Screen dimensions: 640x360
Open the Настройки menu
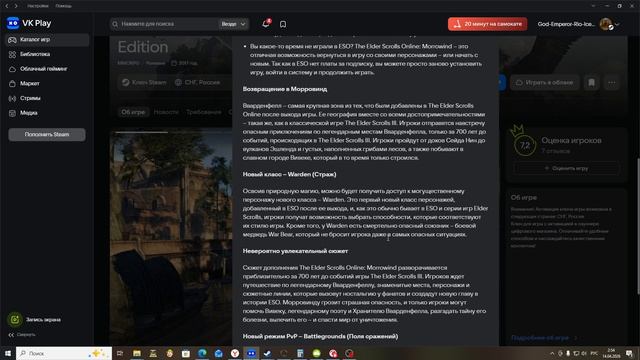click(x=38, y=6)
